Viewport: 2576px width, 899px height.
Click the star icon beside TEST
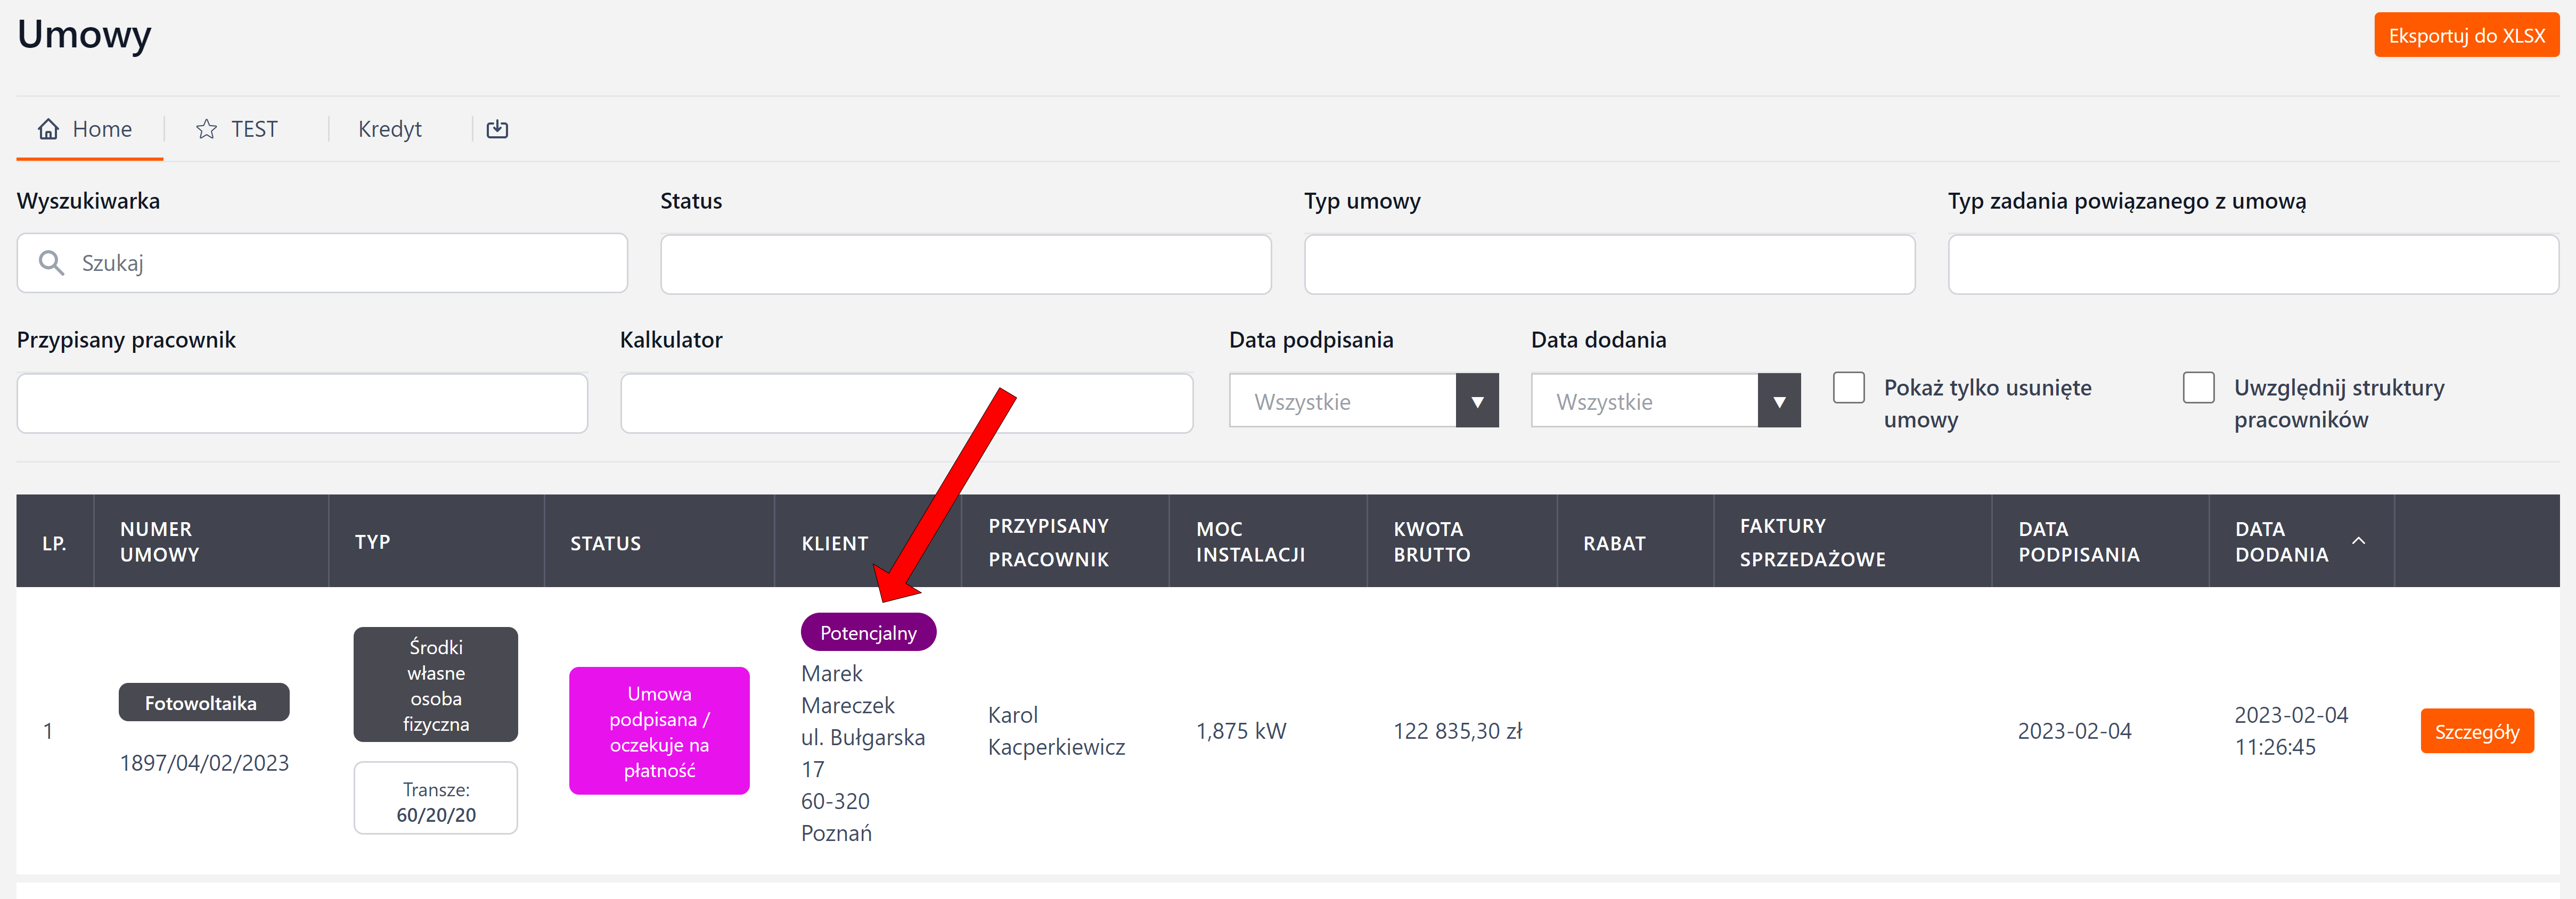click(x=206, y=129)
